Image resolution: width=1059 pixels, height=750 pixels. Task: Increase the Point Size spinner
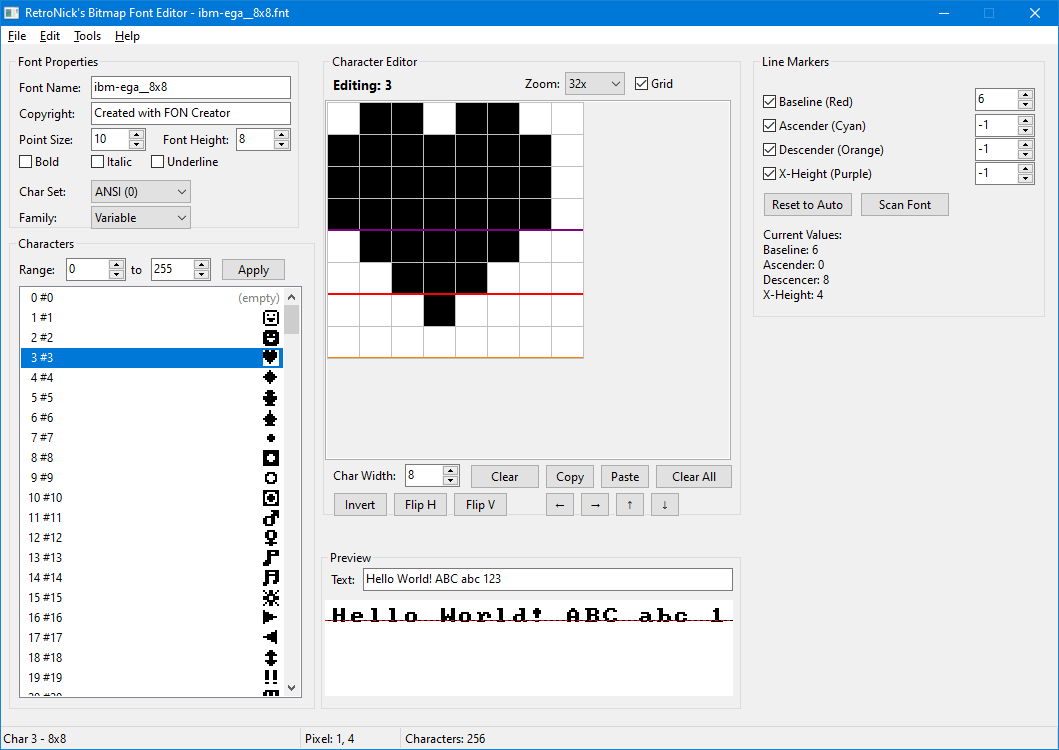click(136, 134)
